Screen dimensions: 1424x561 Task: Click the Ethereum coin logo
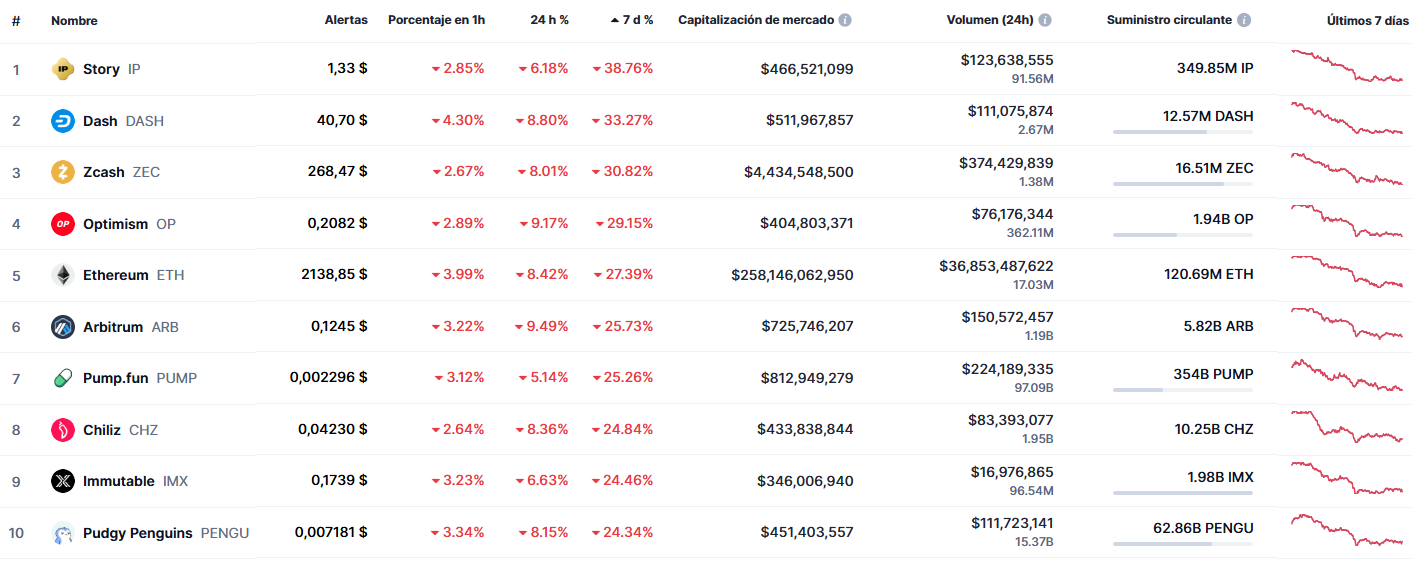click(x=63, y=275)
